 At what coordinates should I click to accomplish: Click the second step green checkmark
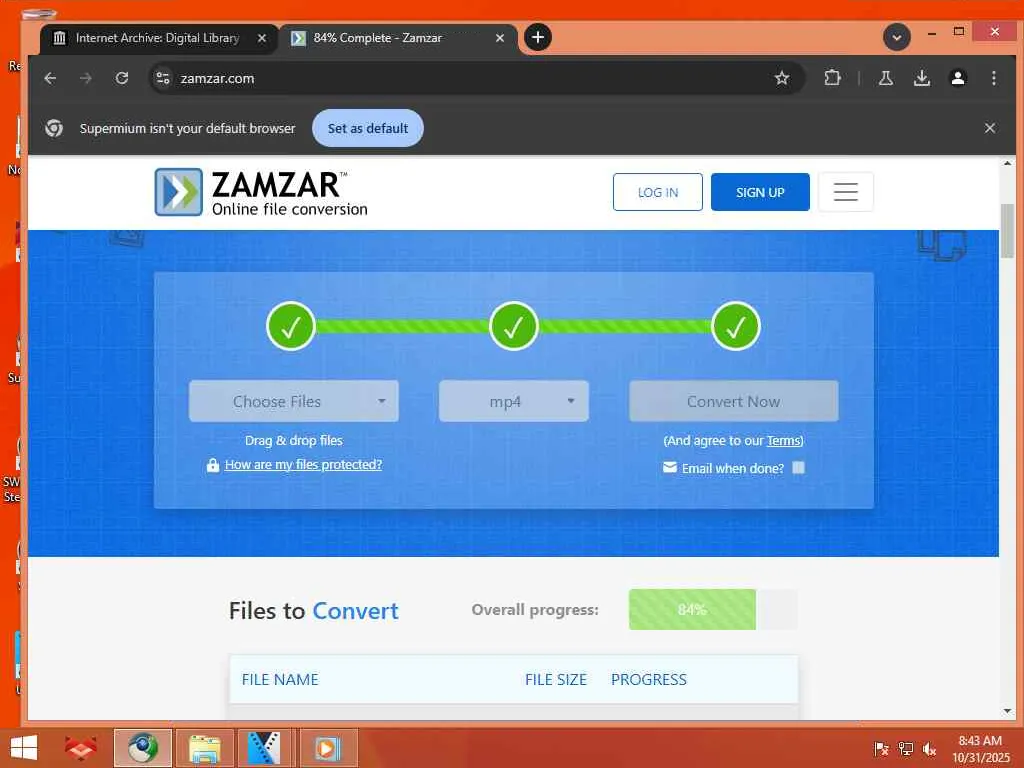click(513, 327)
